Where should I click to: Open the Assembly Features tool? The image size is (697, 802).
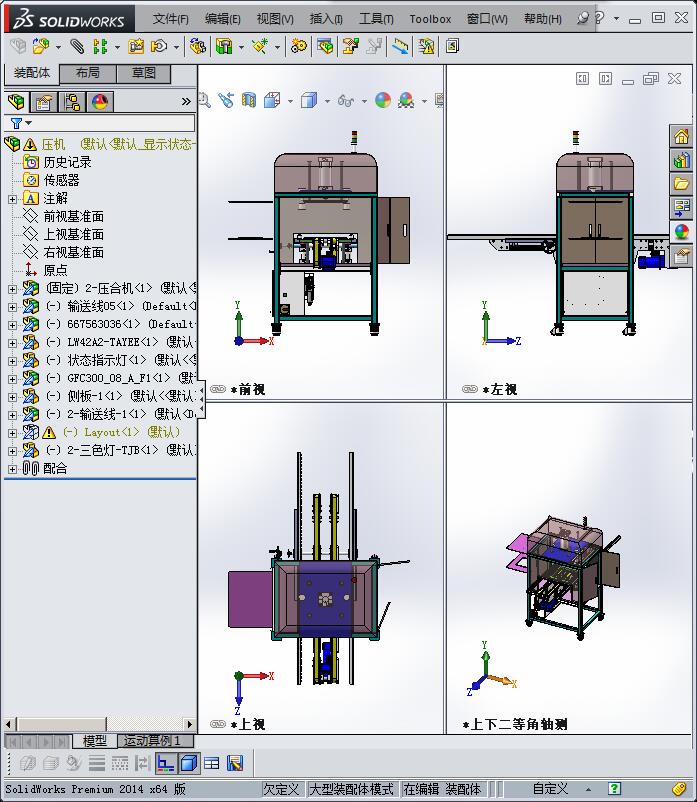(x=224, y=47)
